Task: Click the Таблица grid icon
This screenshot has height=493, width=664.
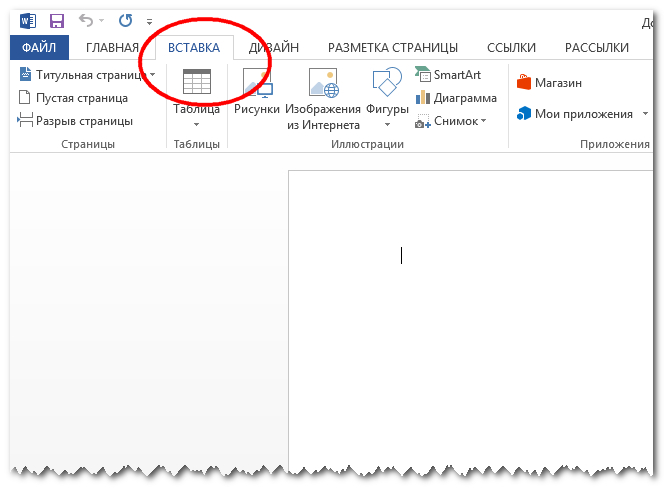Action: [x=196, y=81]
